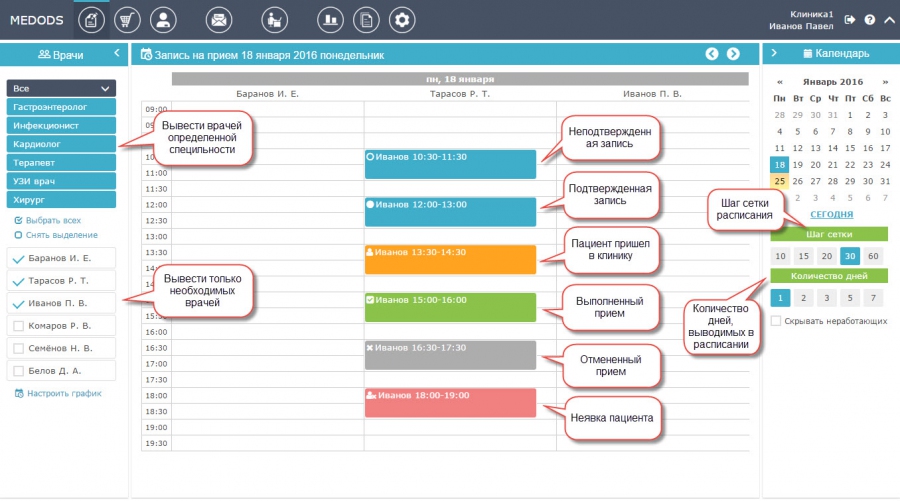Click the logout exit icon
This screenshot has height=501, width=900.
point(850,20)
